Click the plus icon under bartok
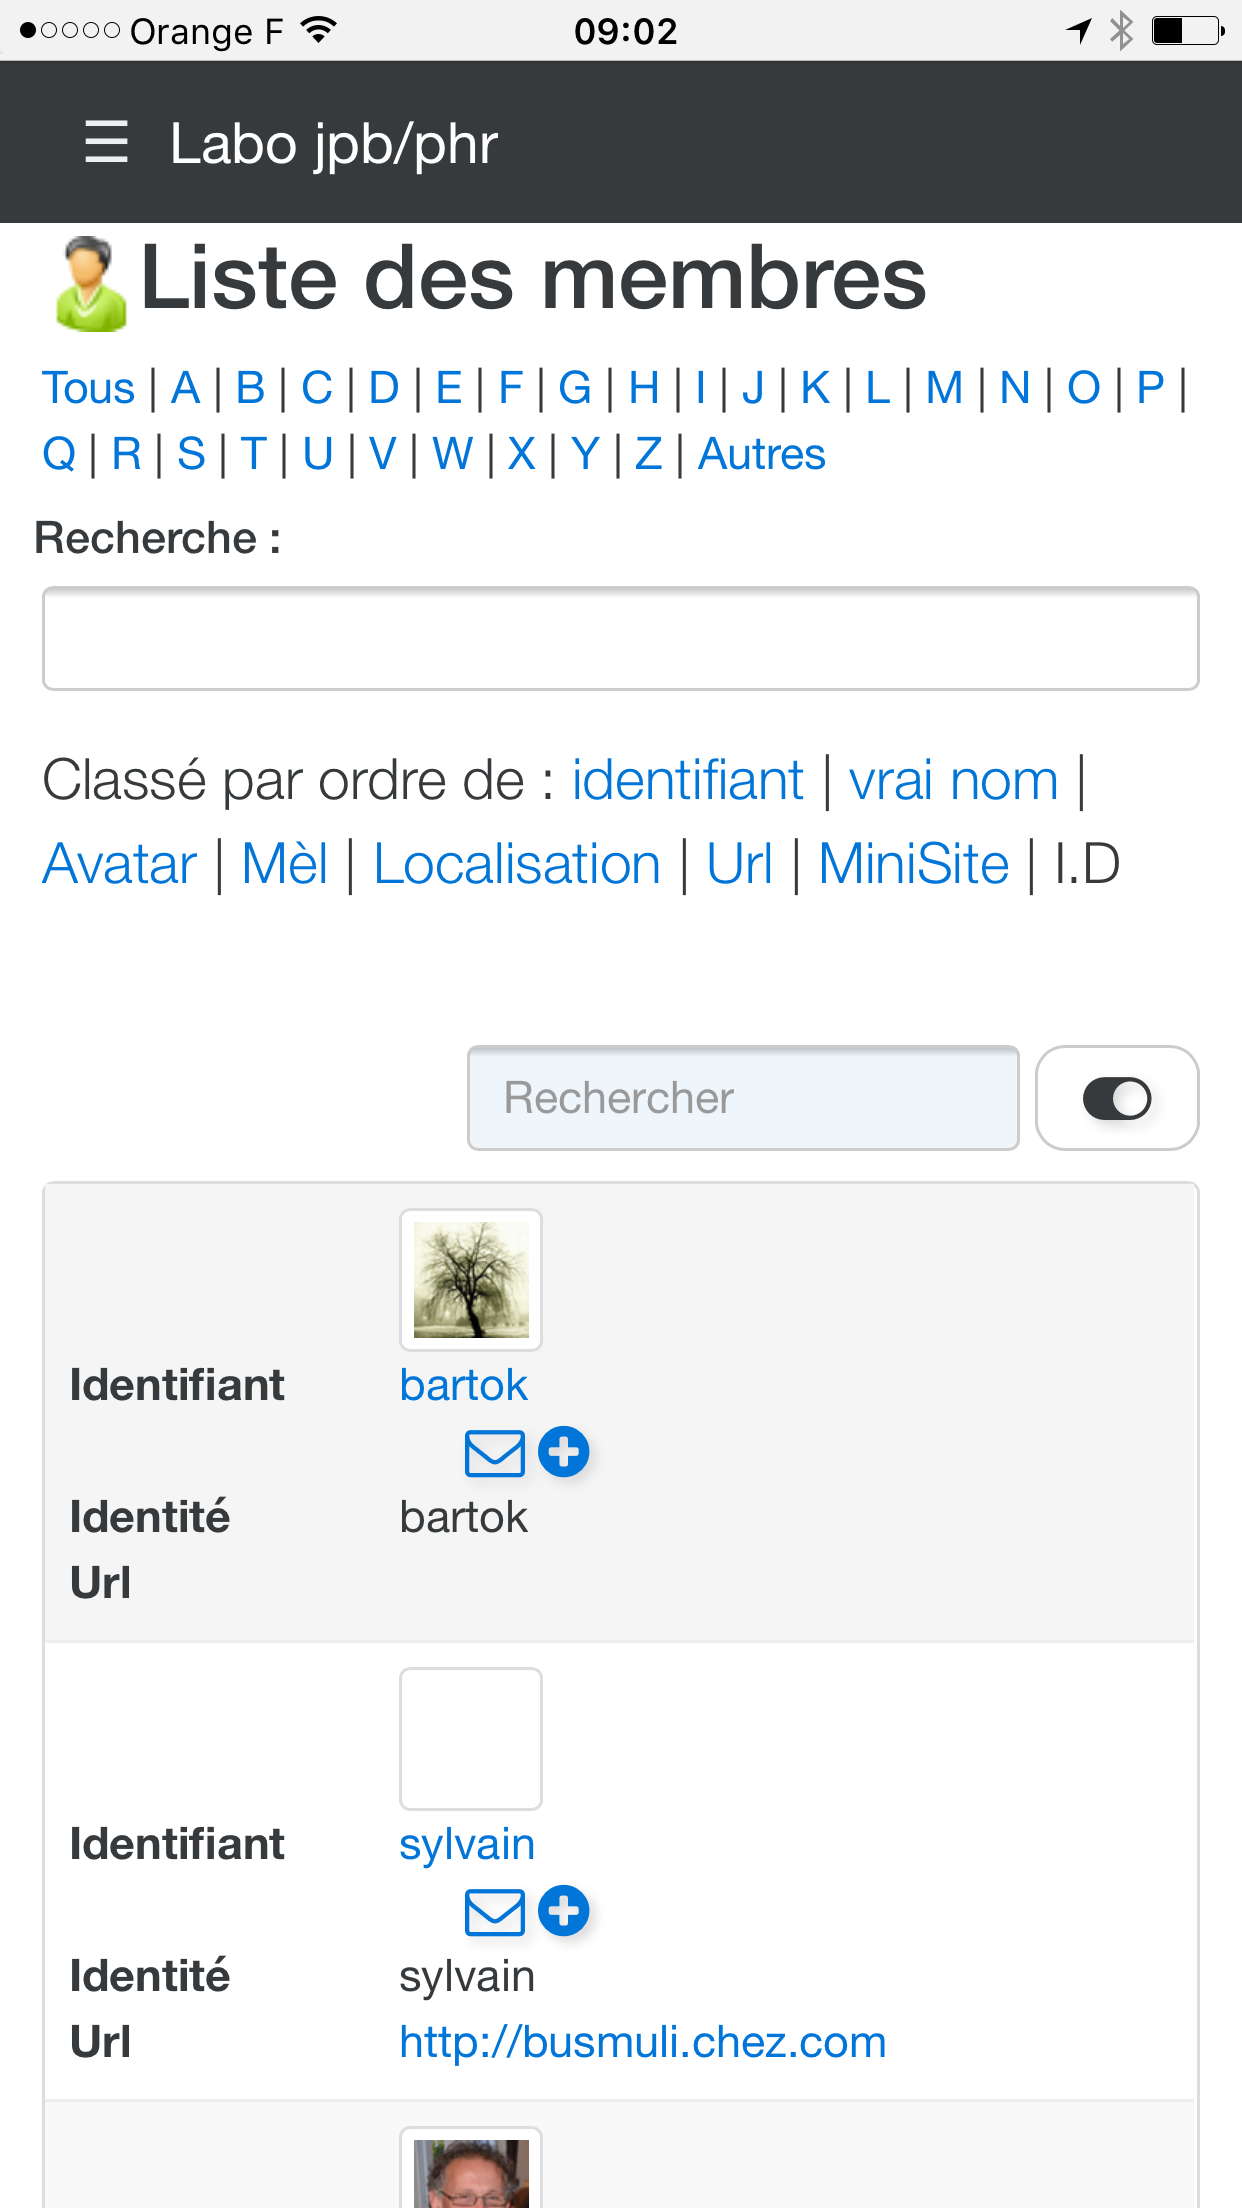The width and height of the screenshot is (1242, 2208). (x=564, y=1452)
